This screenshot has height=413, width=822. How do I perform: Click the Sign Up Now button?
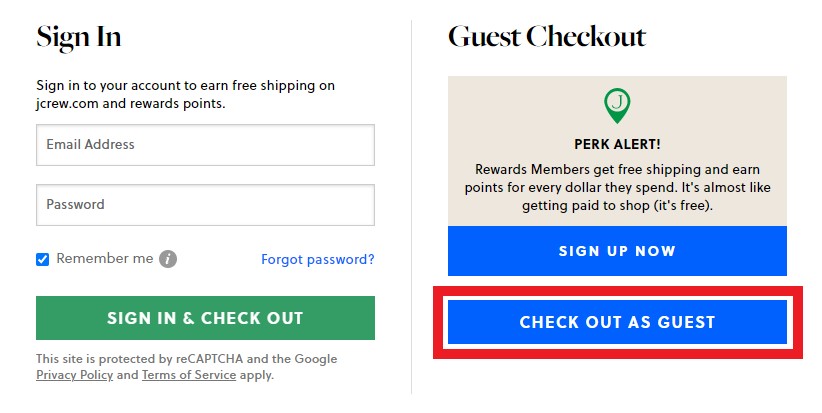click(x=617, y=251)
